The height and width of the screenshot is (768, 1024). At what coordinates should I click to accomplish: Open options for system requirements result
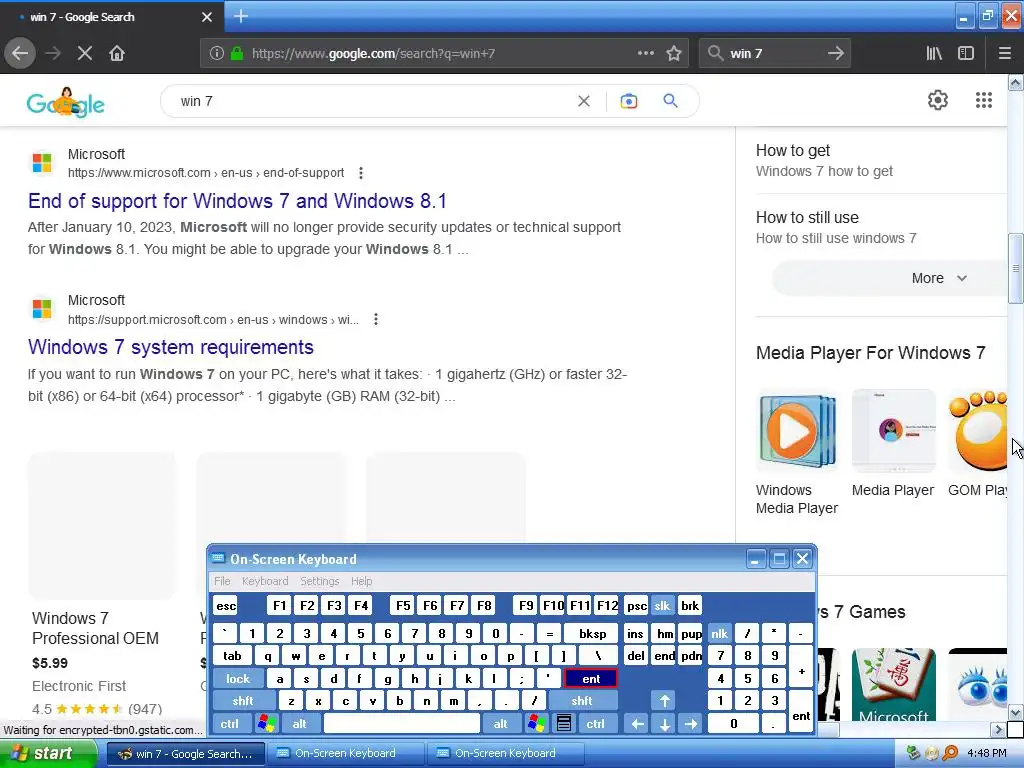tap(376, 319)
